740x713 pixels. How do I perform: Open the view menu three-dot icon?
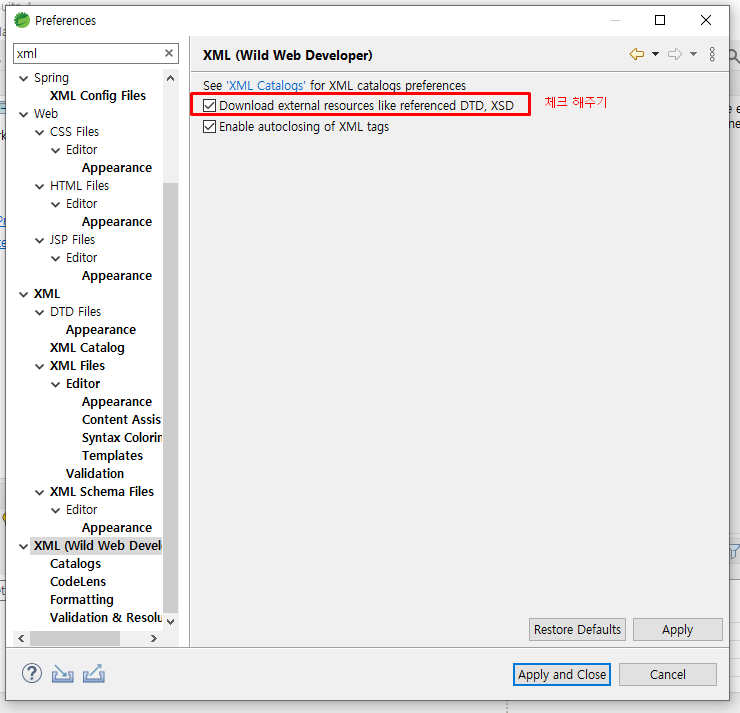[712, 54]
